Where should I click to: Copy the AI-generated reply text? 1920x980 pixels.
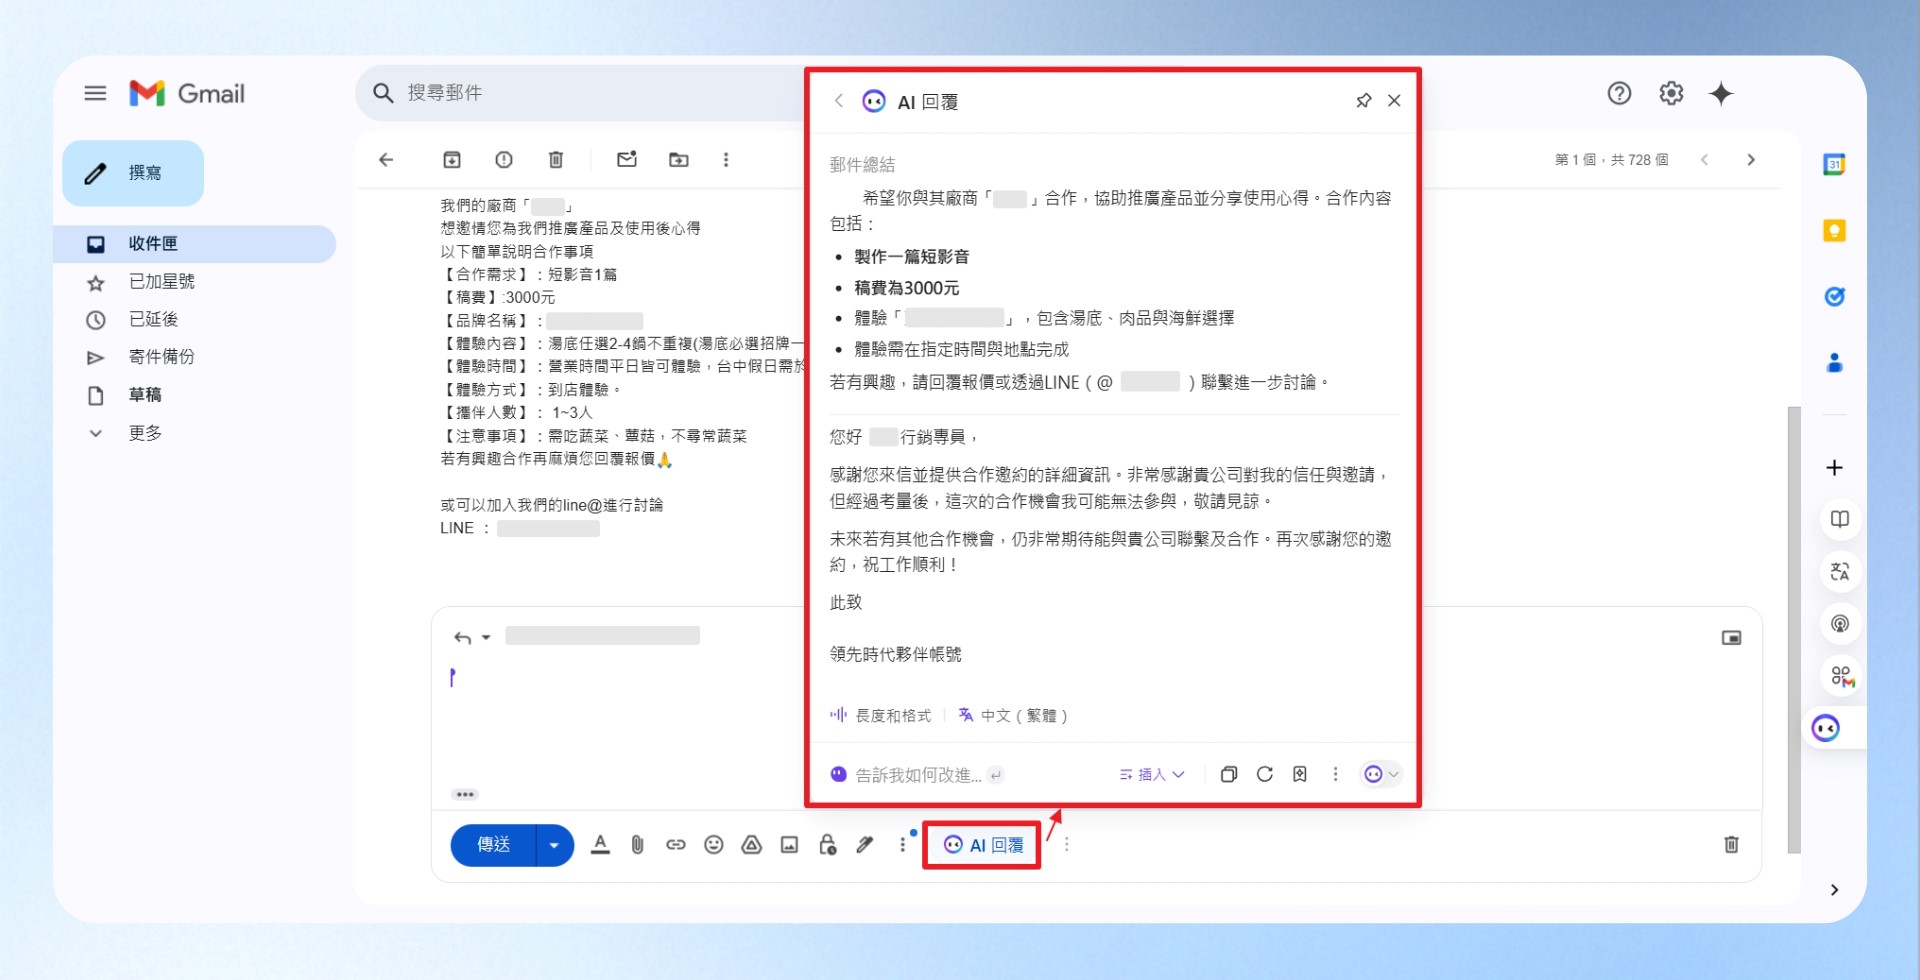point(1229,774)
